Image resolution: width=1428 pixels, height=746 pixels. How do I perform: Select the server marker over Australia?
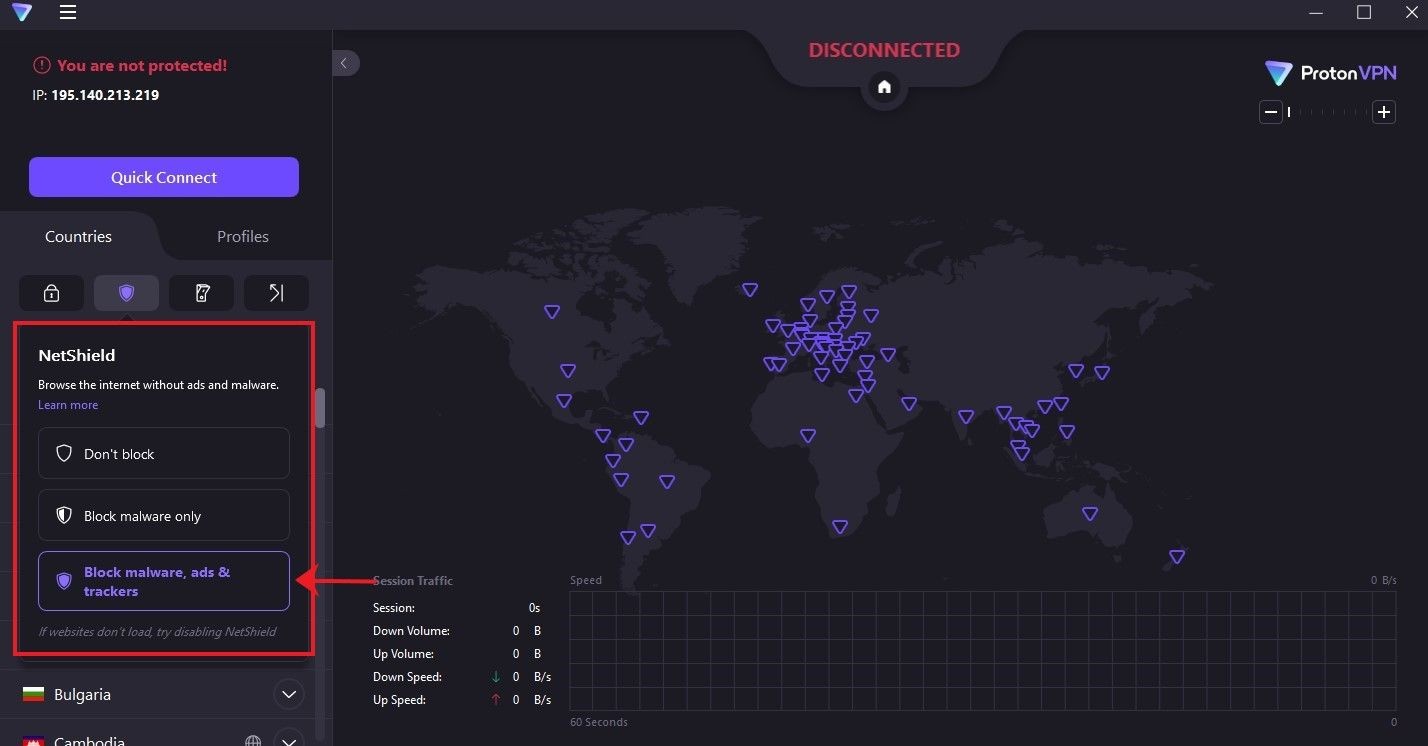click(1090, 514)
